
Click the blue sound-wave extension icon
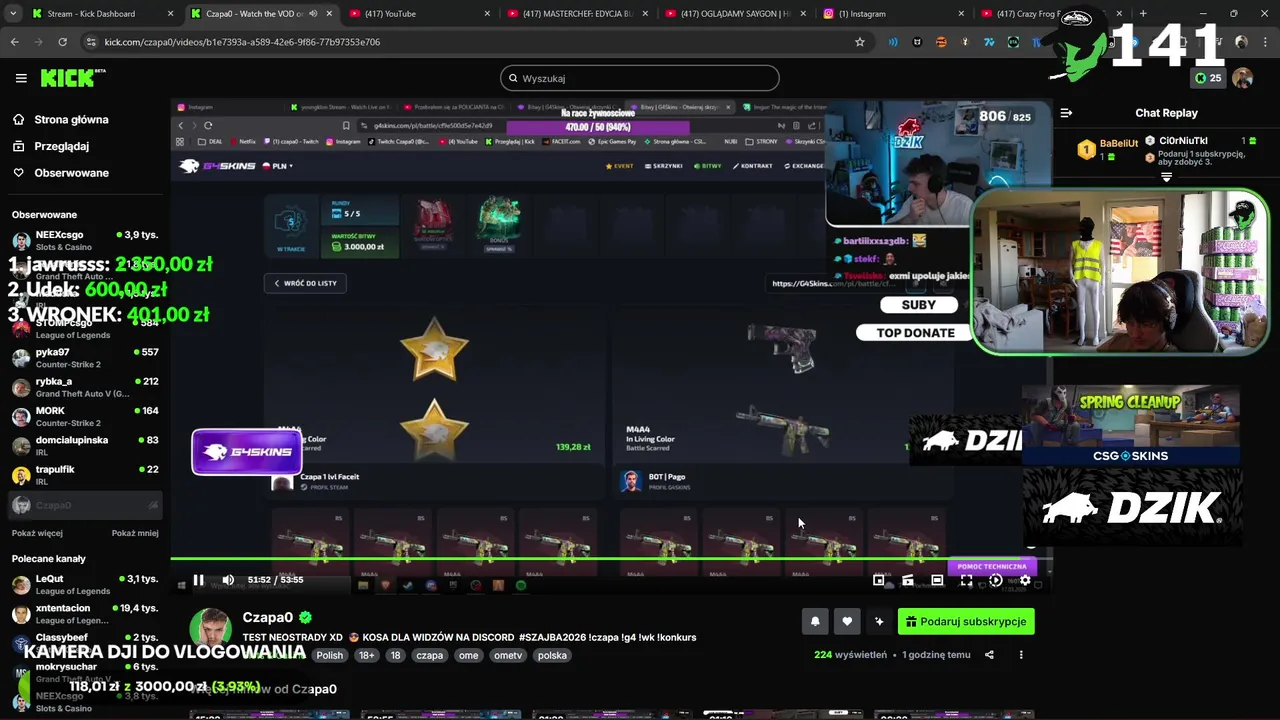pos(893,42)
